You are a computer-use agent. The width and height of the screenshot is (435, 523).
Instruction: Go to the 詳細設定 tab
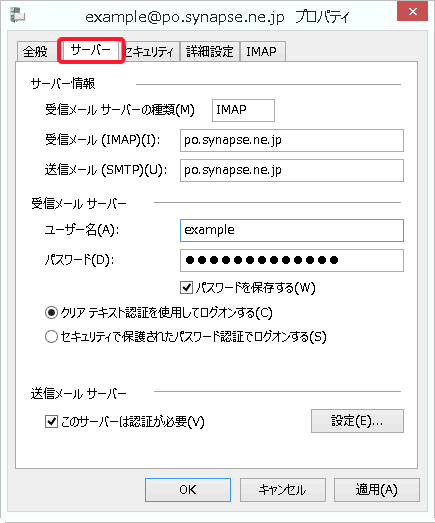point(209,52)
